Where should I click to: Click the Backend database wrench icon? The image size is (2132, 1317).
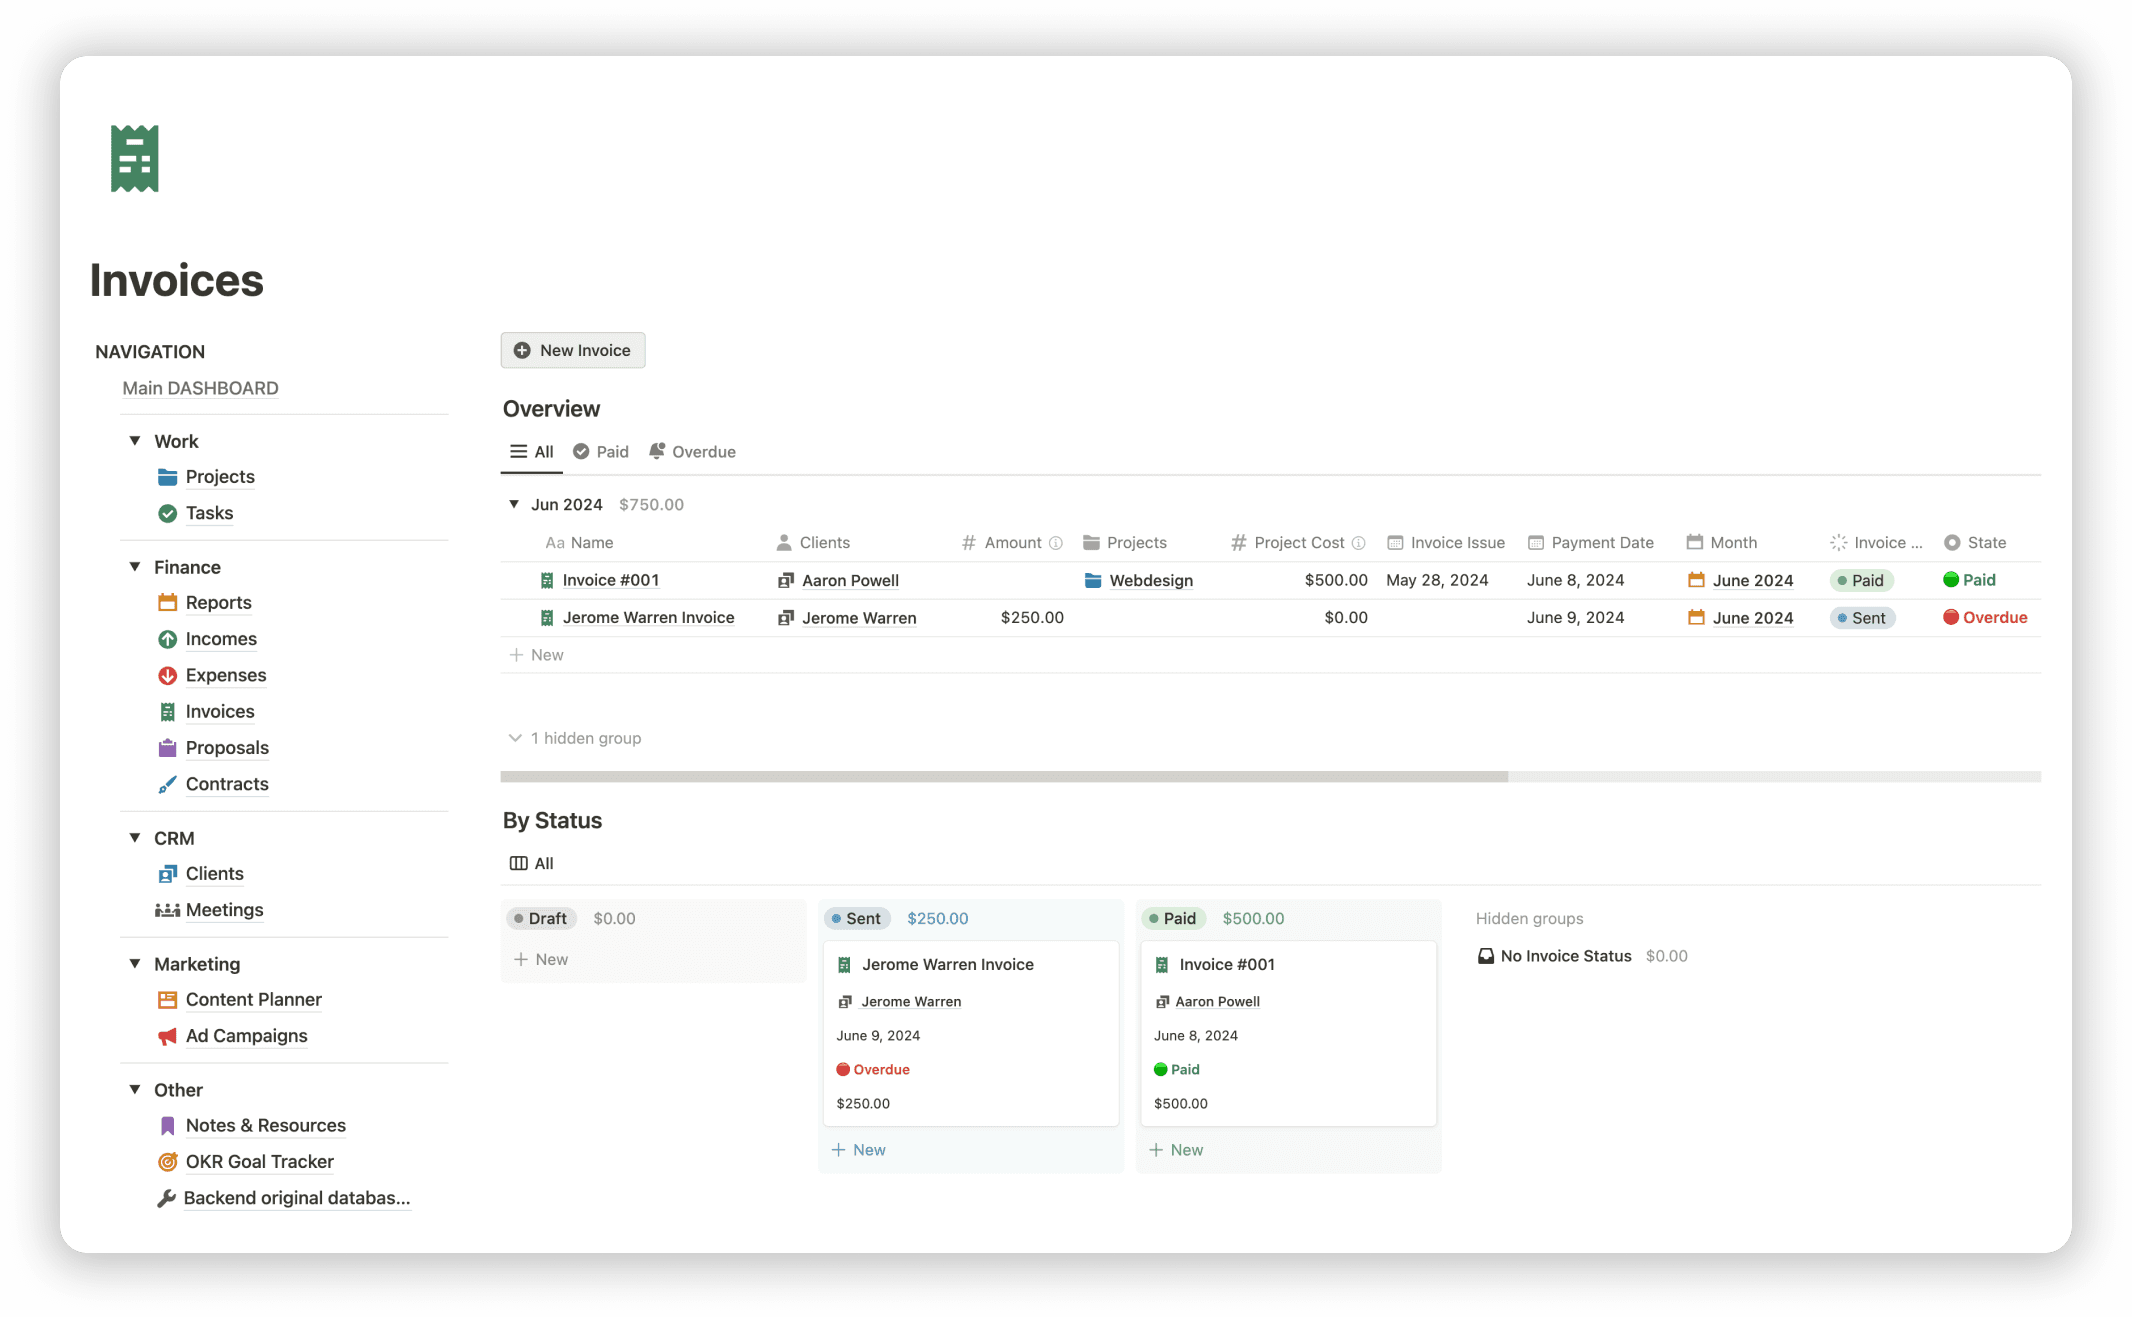click(166, 1198)
